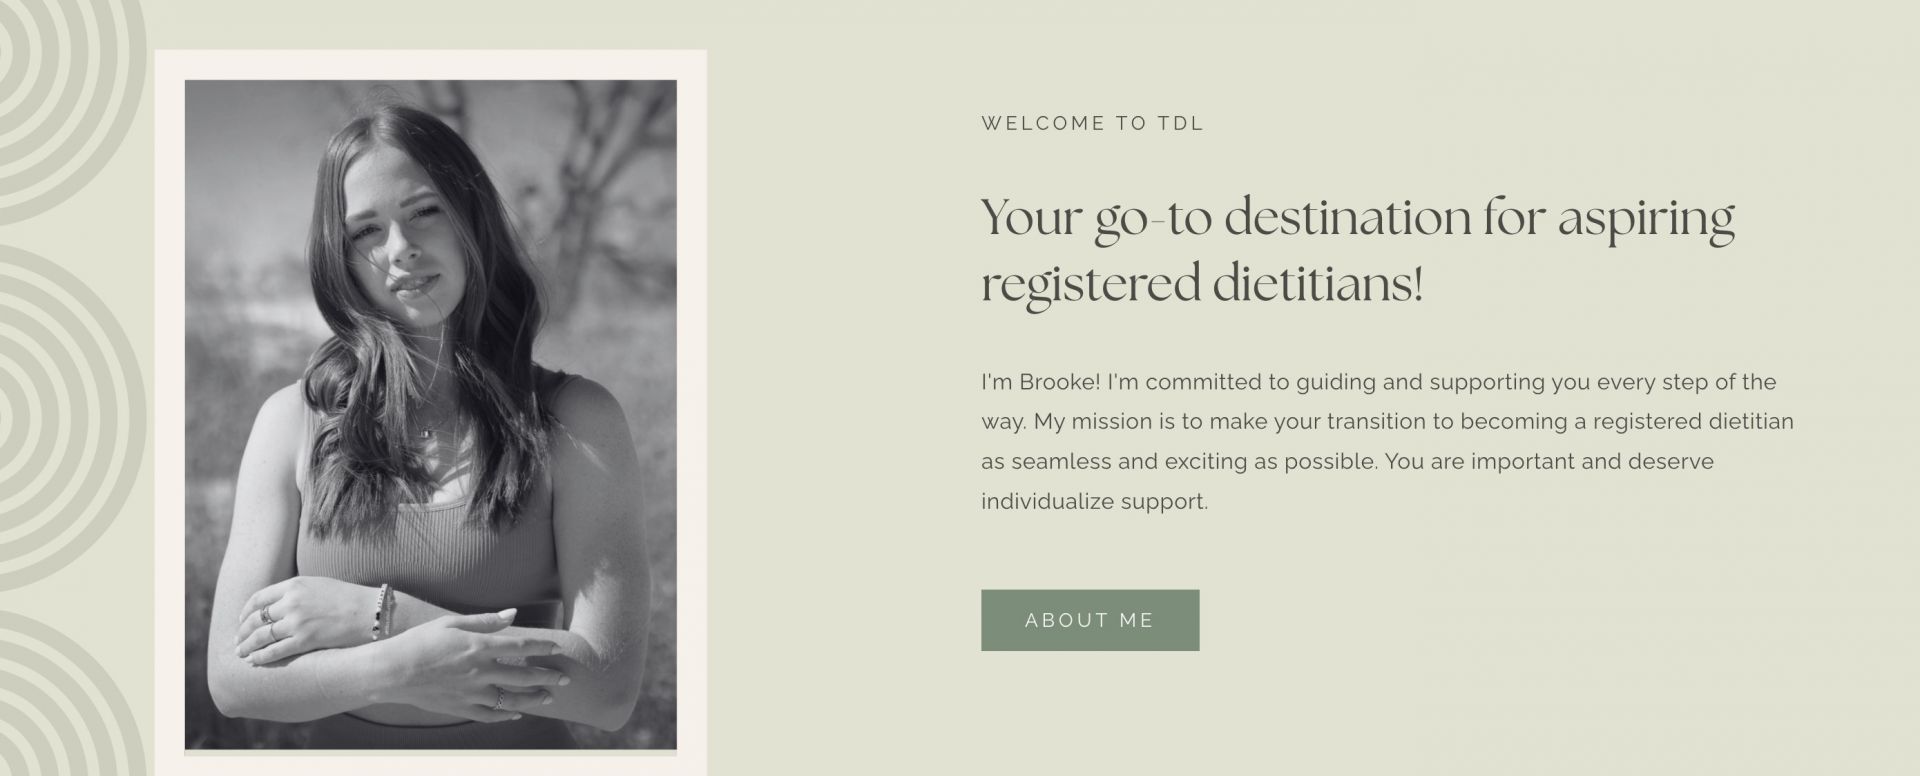Click the word "aspiring" in the heading

[x=1645, y=220]
